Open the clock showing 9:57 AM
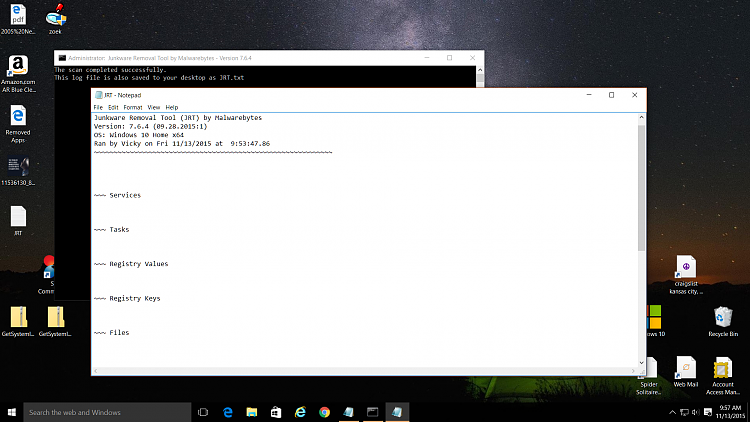Viewport: 750px width, 422px height. [730, 412]
